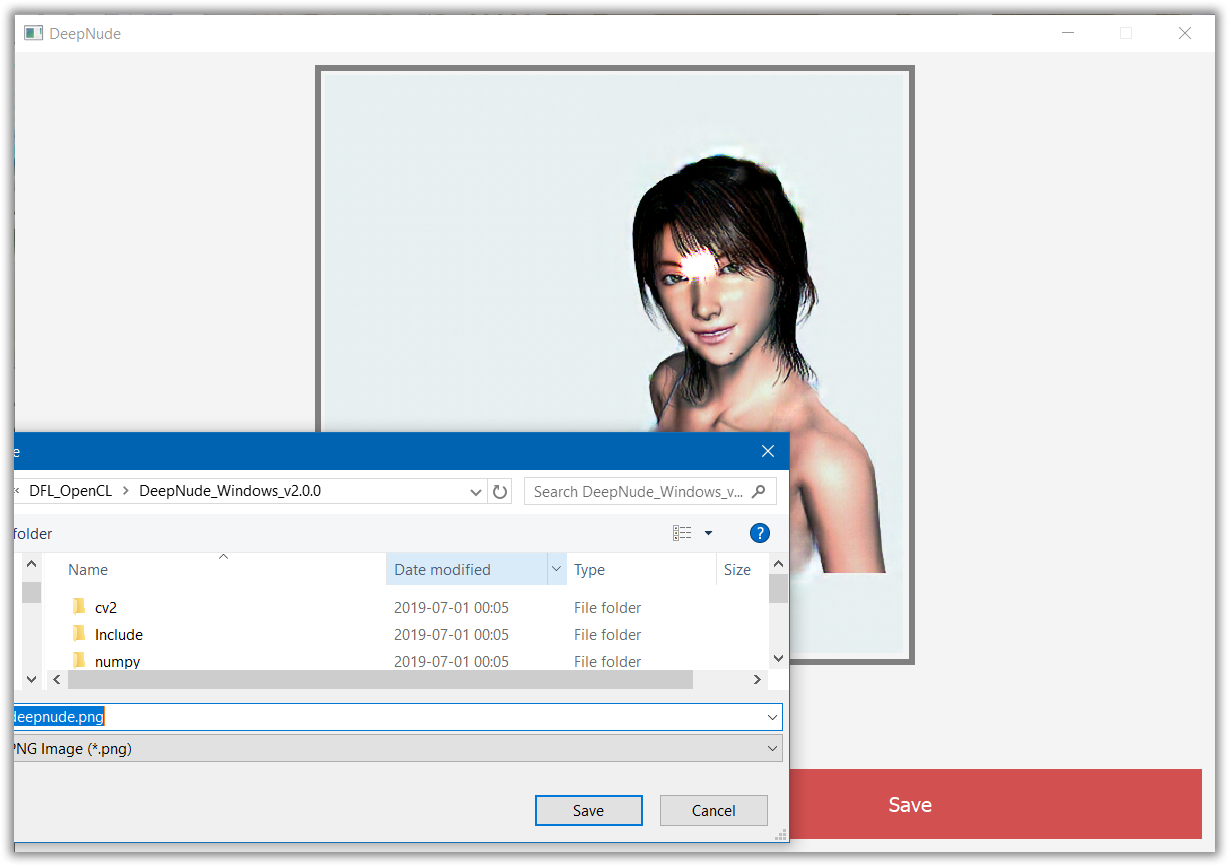The width and height of the screenshot is (1229, 866).
Task: Select the DFL_OpenCL breadcrumb
Action: (x=70, y=491)
